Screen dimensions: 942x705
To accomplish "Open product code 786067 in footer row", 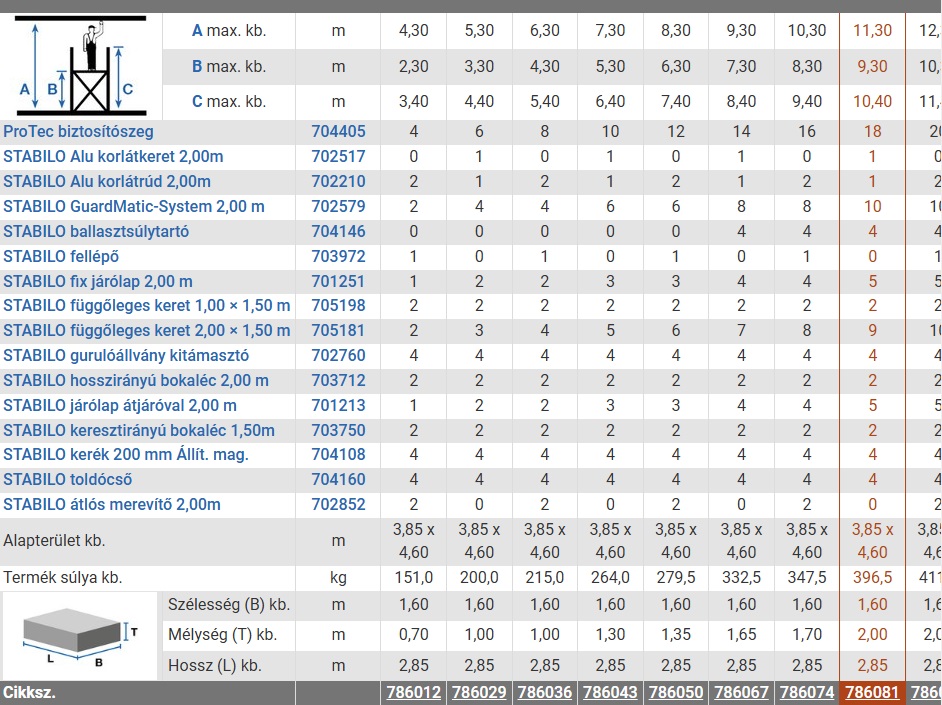I will coord(741,693).
